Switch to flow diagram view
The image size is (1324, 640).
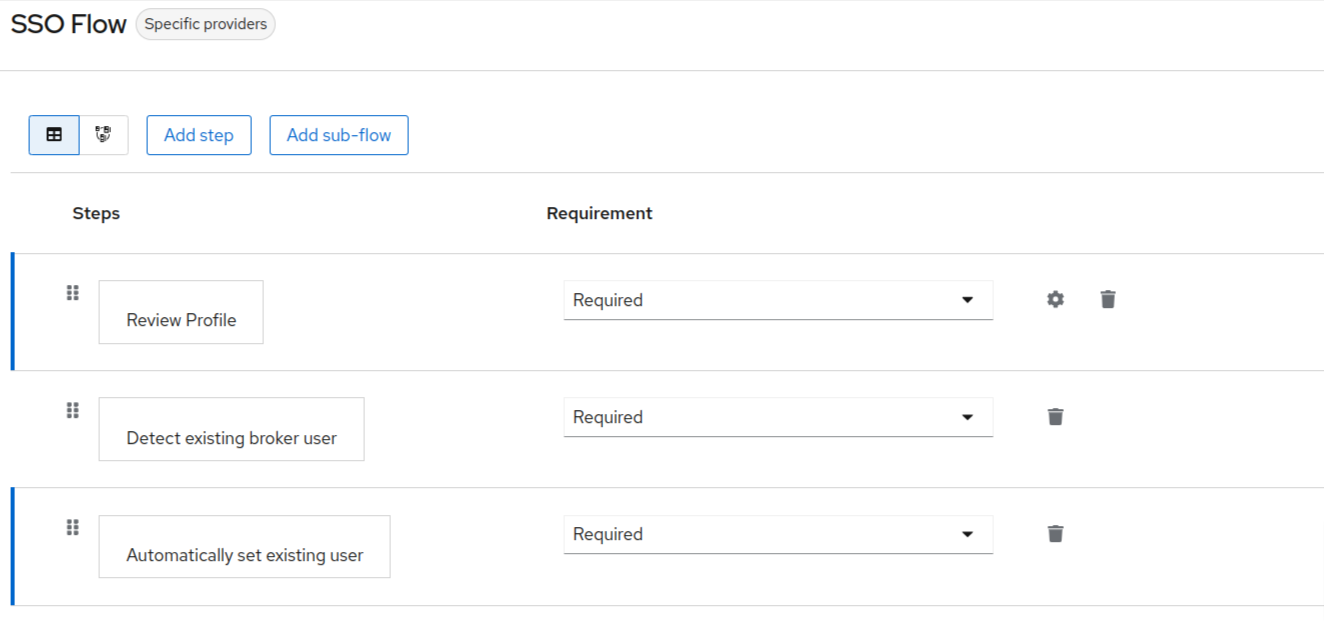click(x=103, y=135)
